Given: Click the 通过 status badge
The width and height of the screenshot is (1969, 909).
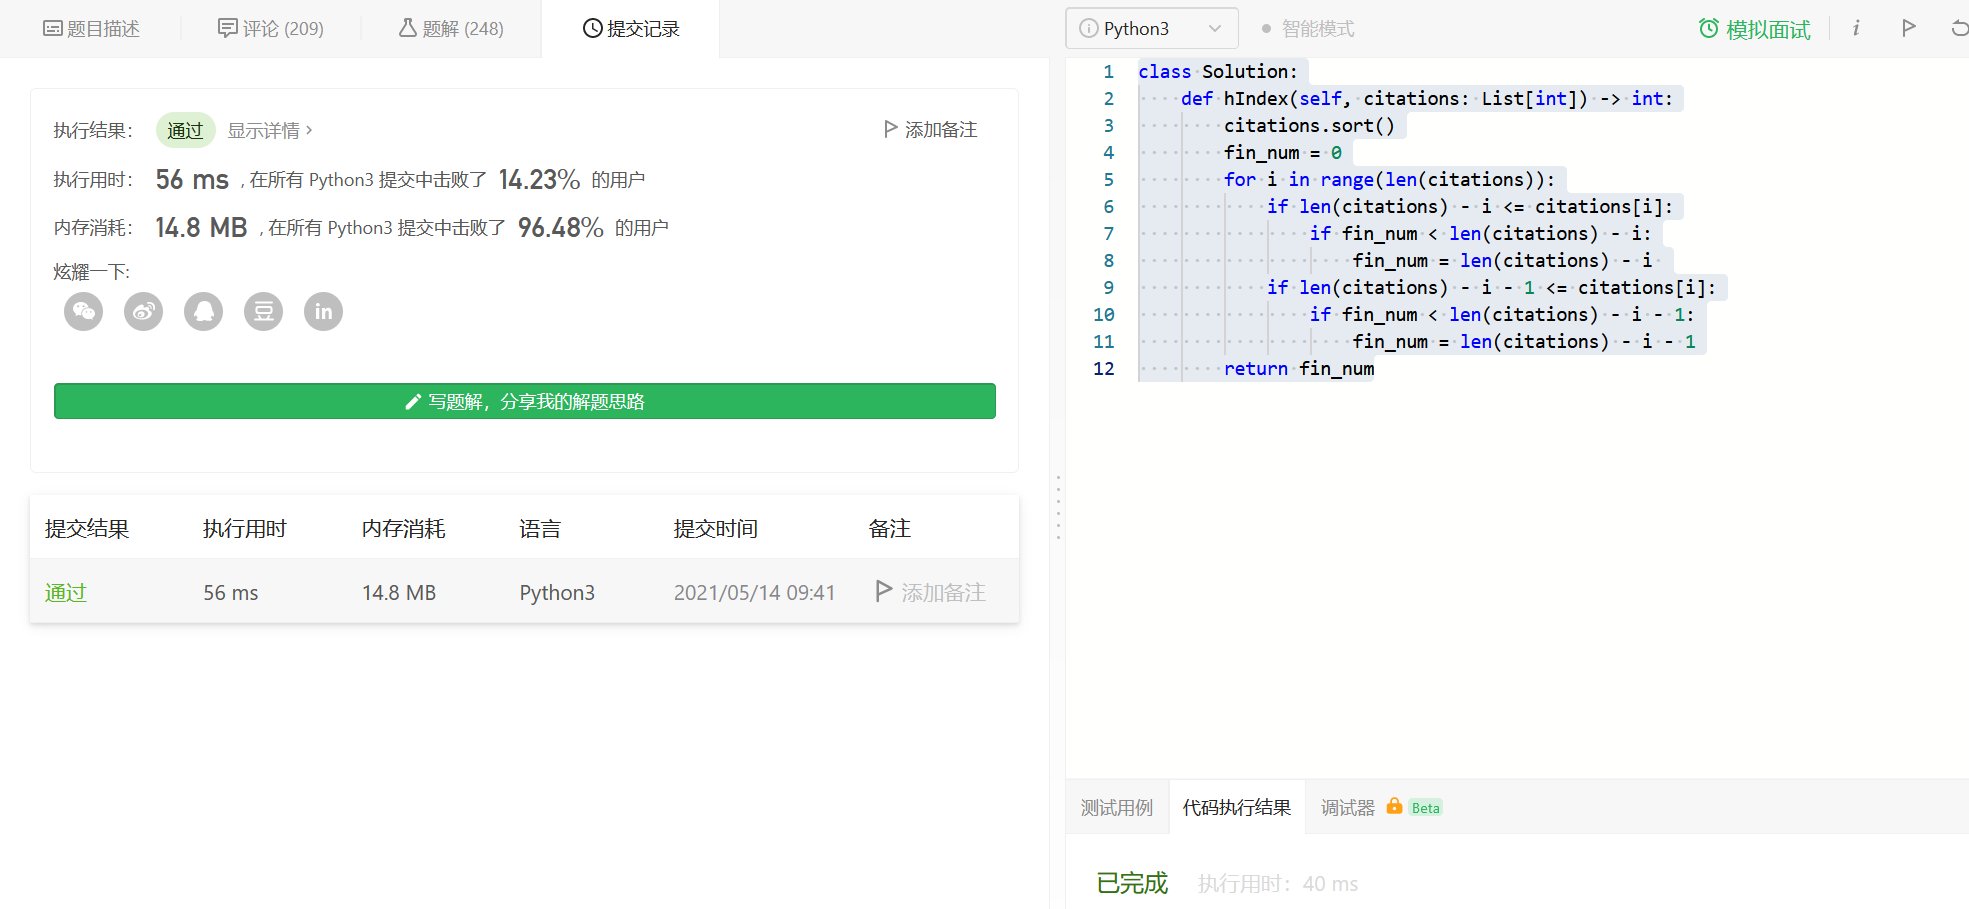Looking at the screenshot, I should [185, 131].
